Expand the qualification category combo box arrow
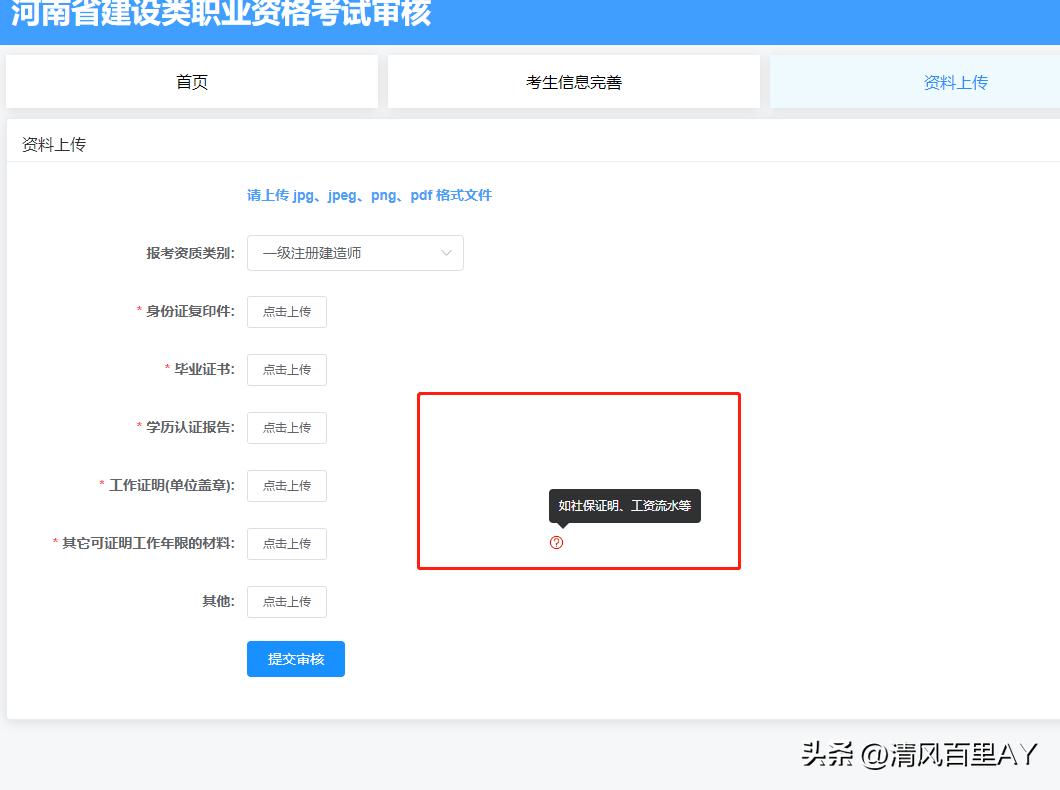Image resolution: width=1060 pixels, height=790 pixels. click(447, 253)
